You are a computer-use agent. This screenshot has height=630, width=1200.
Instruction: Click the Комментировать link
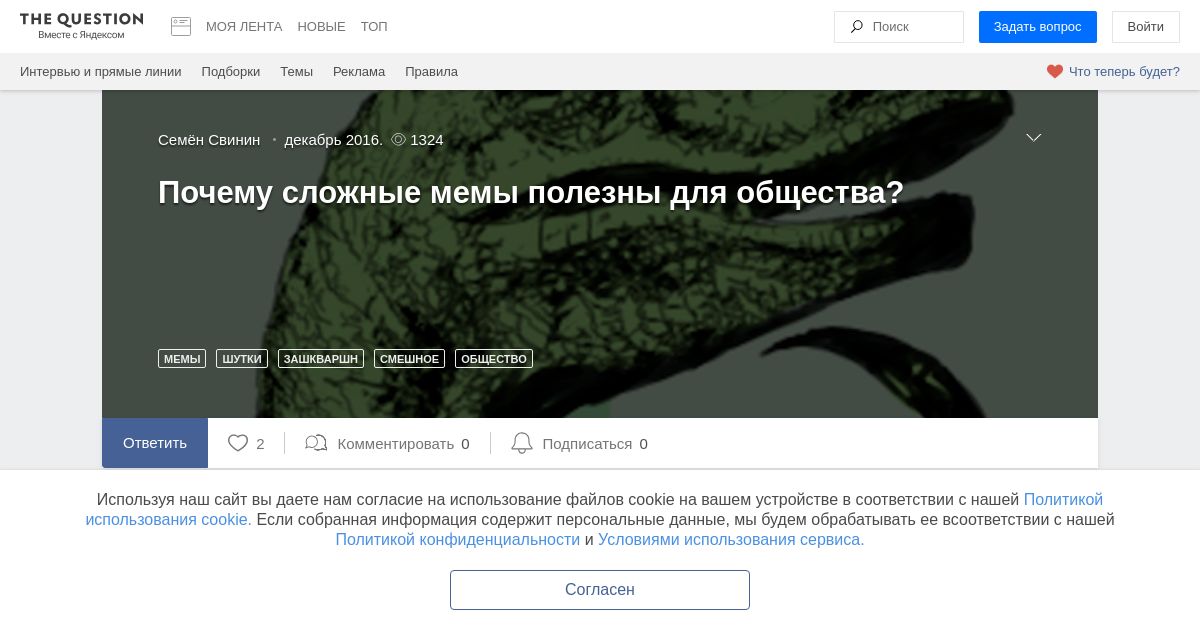(x=396, y=444)
